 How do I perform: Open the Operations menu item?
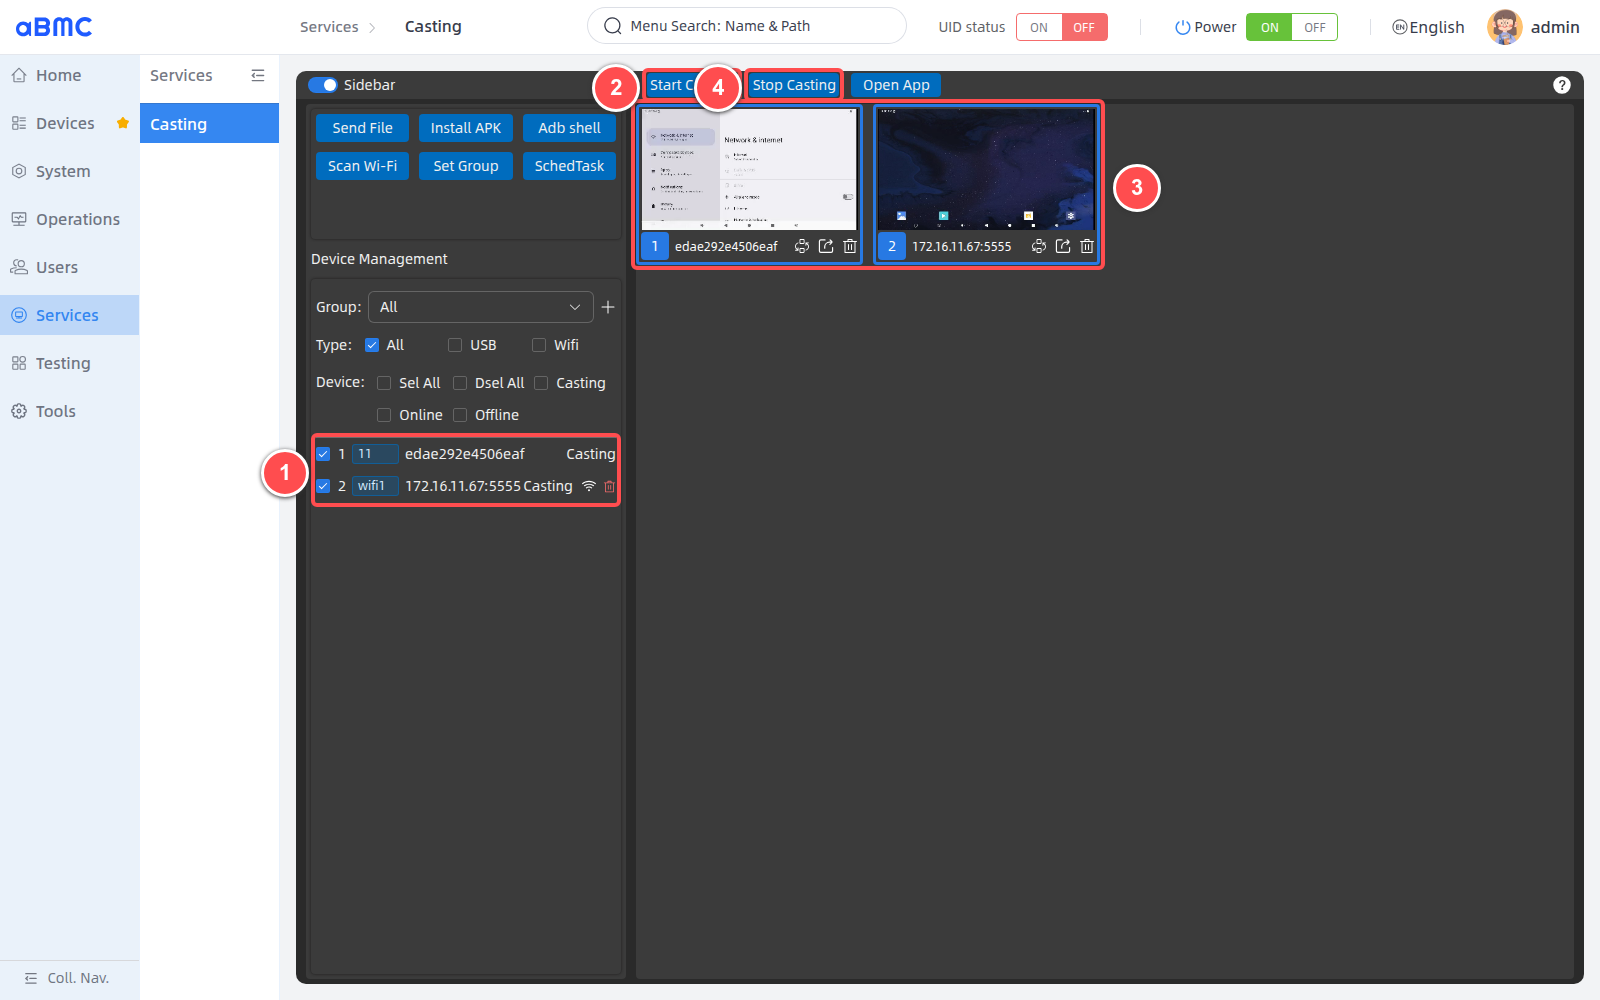point(69,219)
